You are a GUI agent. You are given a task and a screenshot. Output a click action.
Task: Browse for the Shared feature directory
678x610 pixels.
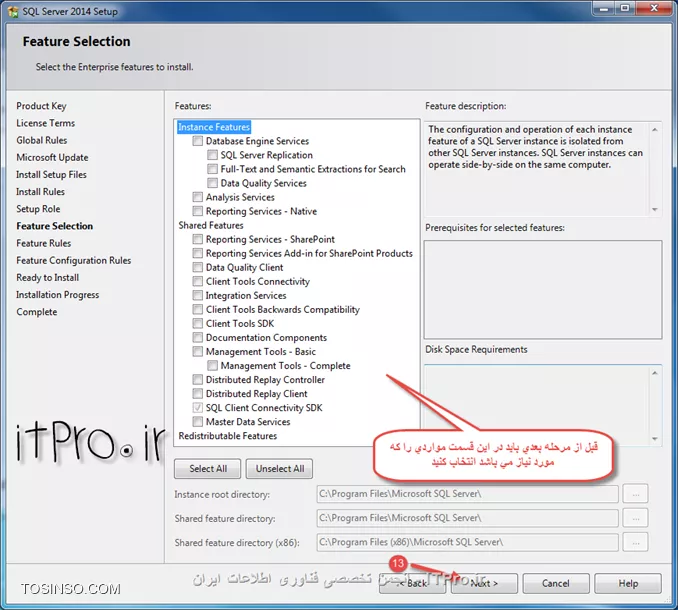(x=635, y=518)
